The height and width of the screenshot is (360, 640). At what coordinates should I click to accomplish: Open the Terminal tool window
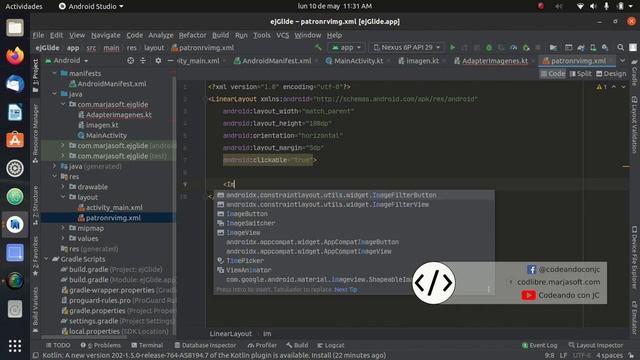tap(147, 345)
